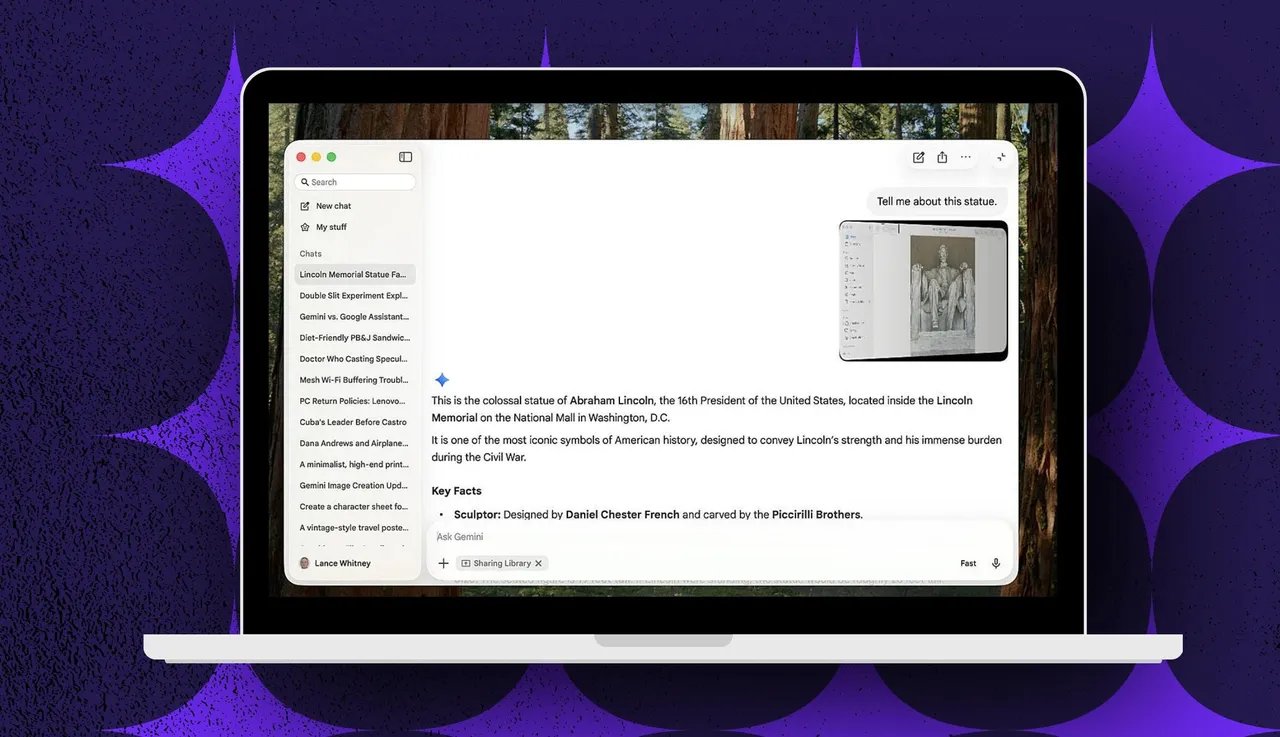Activate the microphone for voice input
This screenshot has width=1280, height=737.
pos(995,563)
